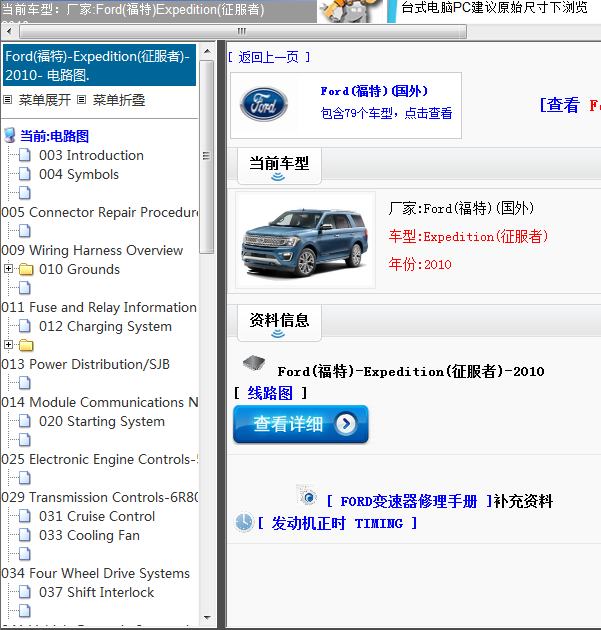The width and height of the screenshot is (601, 630).
Task: Click the 菜单展开 expand-all link
Action: [x=45, y=100]
